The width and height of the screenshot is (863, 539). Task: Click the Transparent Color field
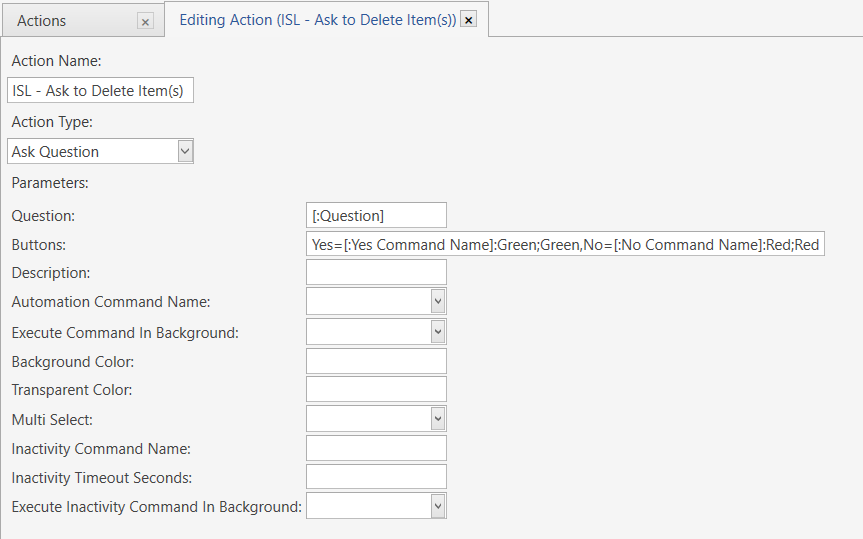(376, 389)
